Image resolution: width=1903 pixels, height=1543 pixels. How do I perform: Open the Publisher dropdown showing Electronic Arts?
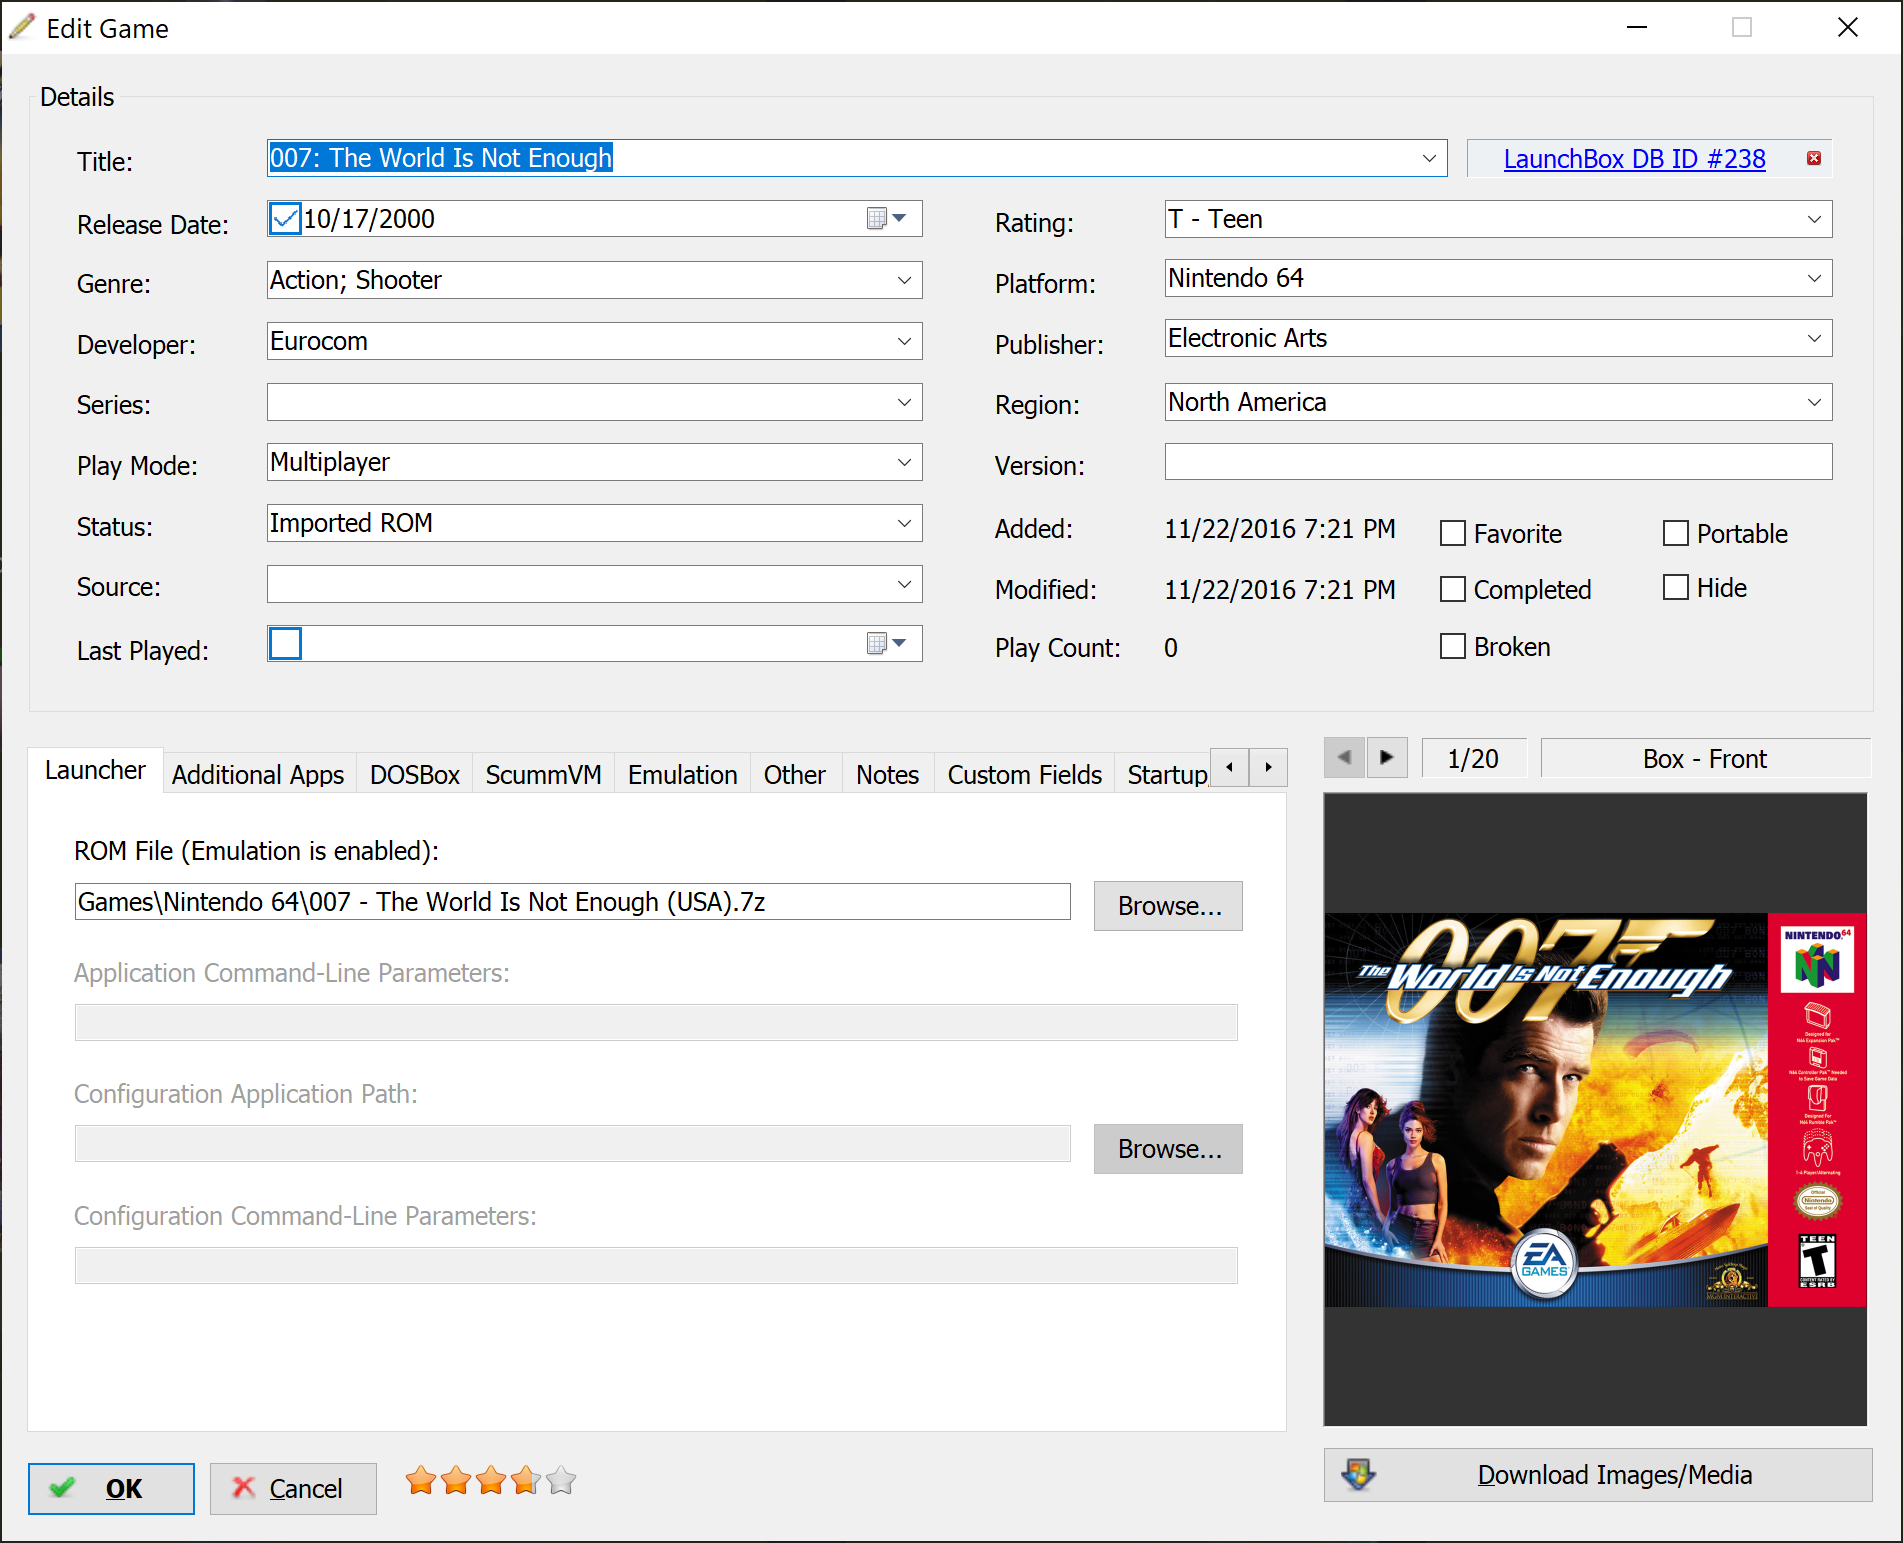pyautogui.click(x=1814, y=338)
